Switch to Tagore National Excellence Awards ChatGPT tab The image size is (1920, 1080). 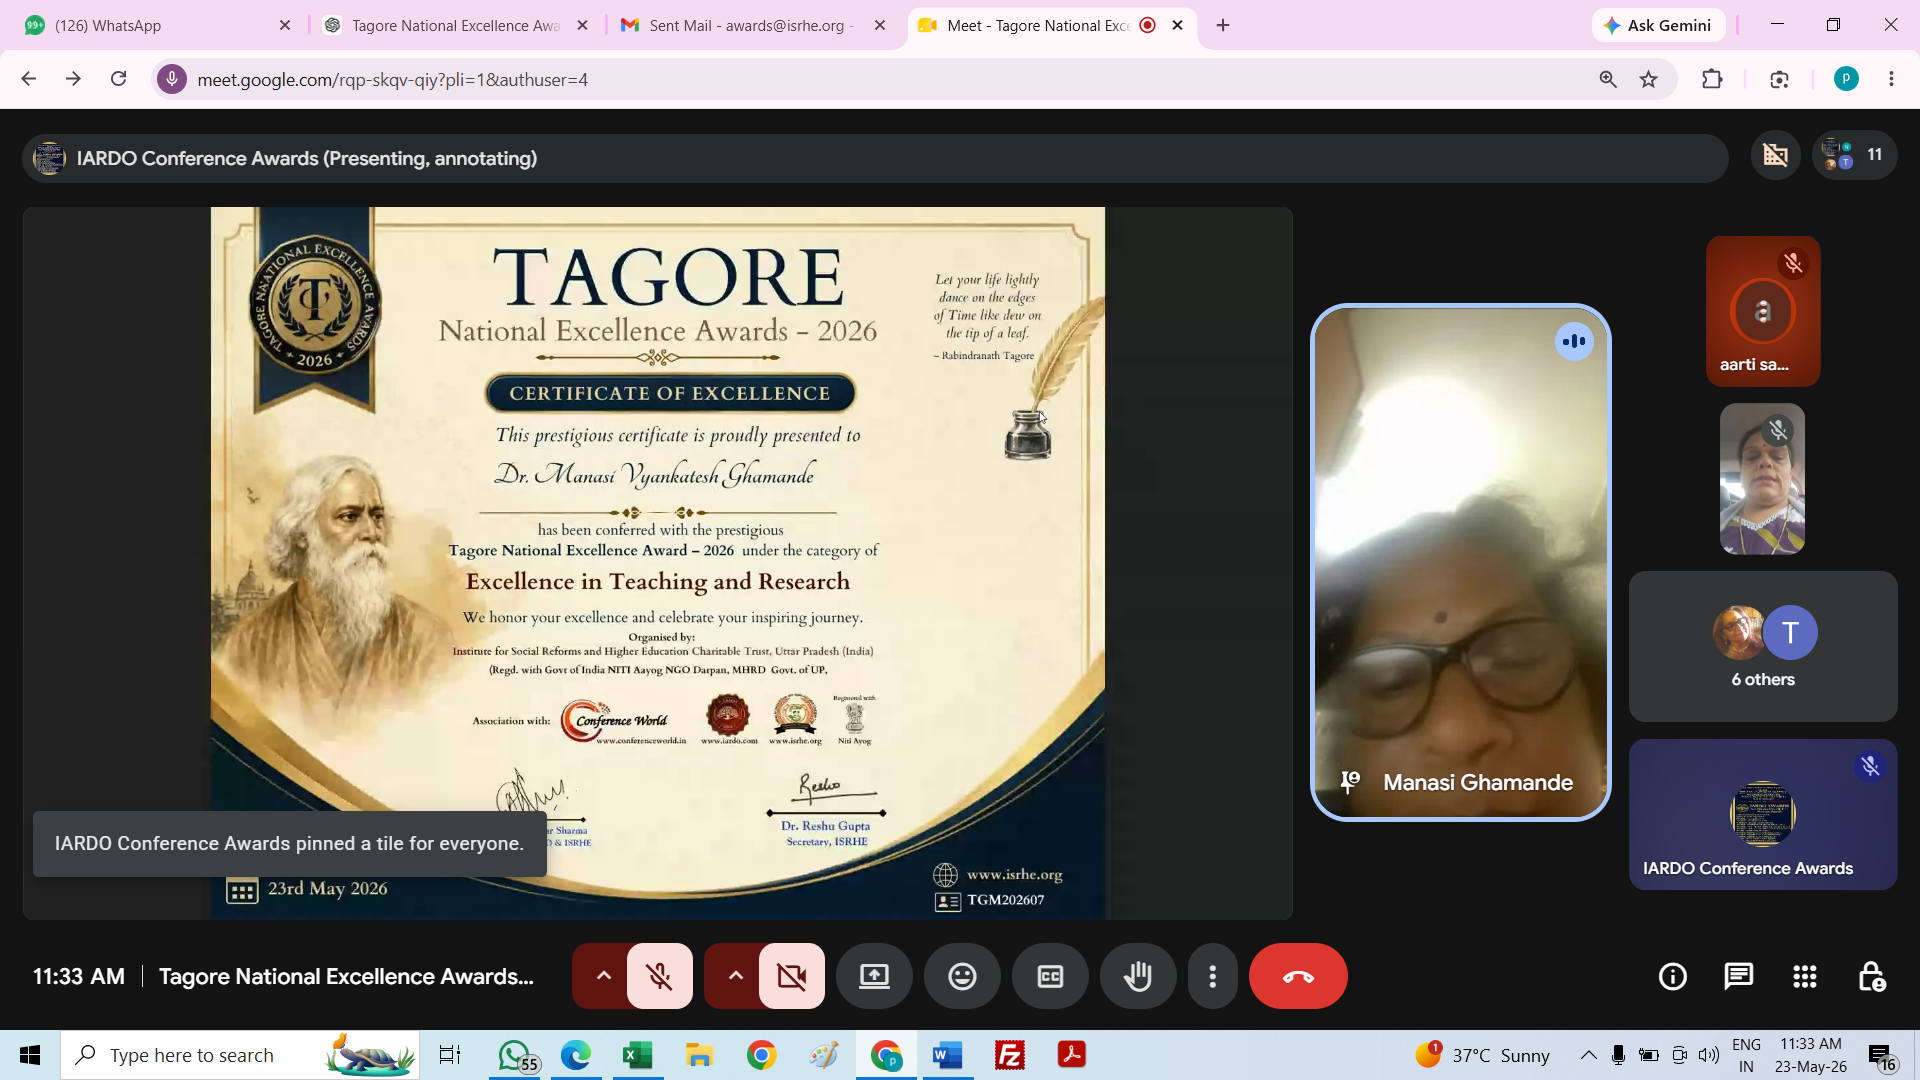(x=455, y=25)
